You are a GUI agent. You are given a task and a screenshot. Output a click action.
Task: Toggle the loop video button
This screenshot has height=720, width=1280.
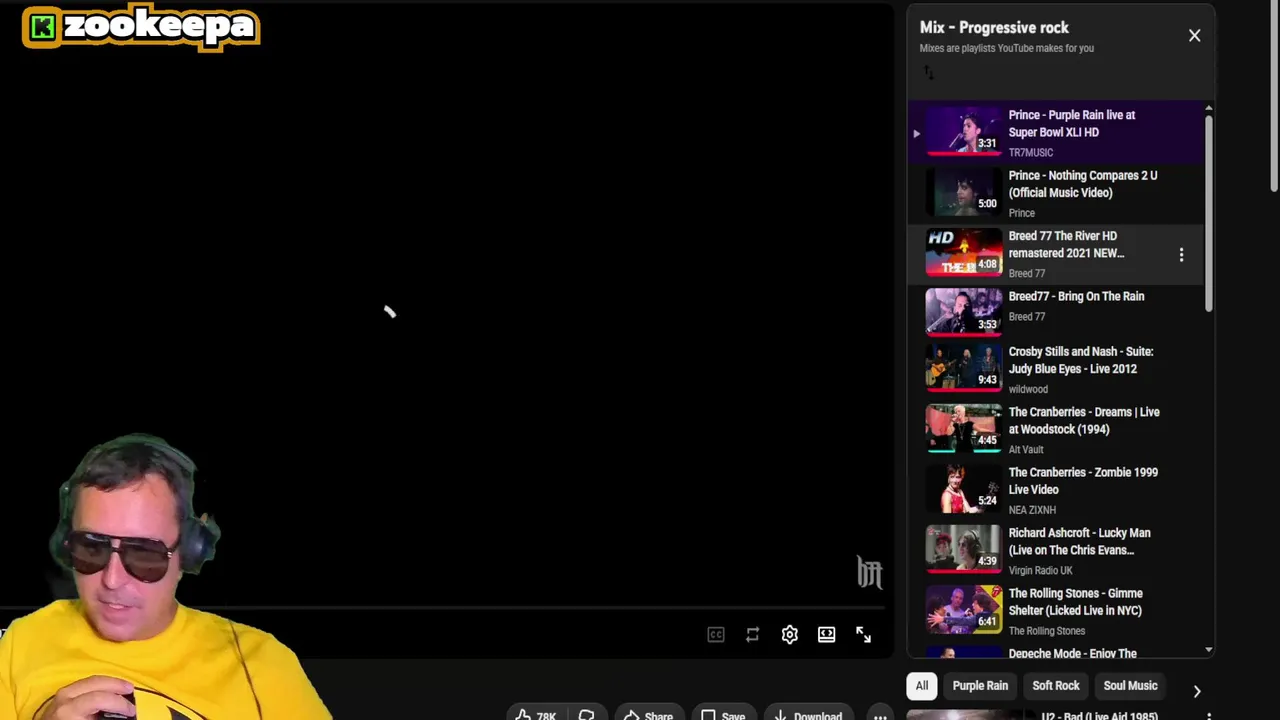click(x=753, y=635)
